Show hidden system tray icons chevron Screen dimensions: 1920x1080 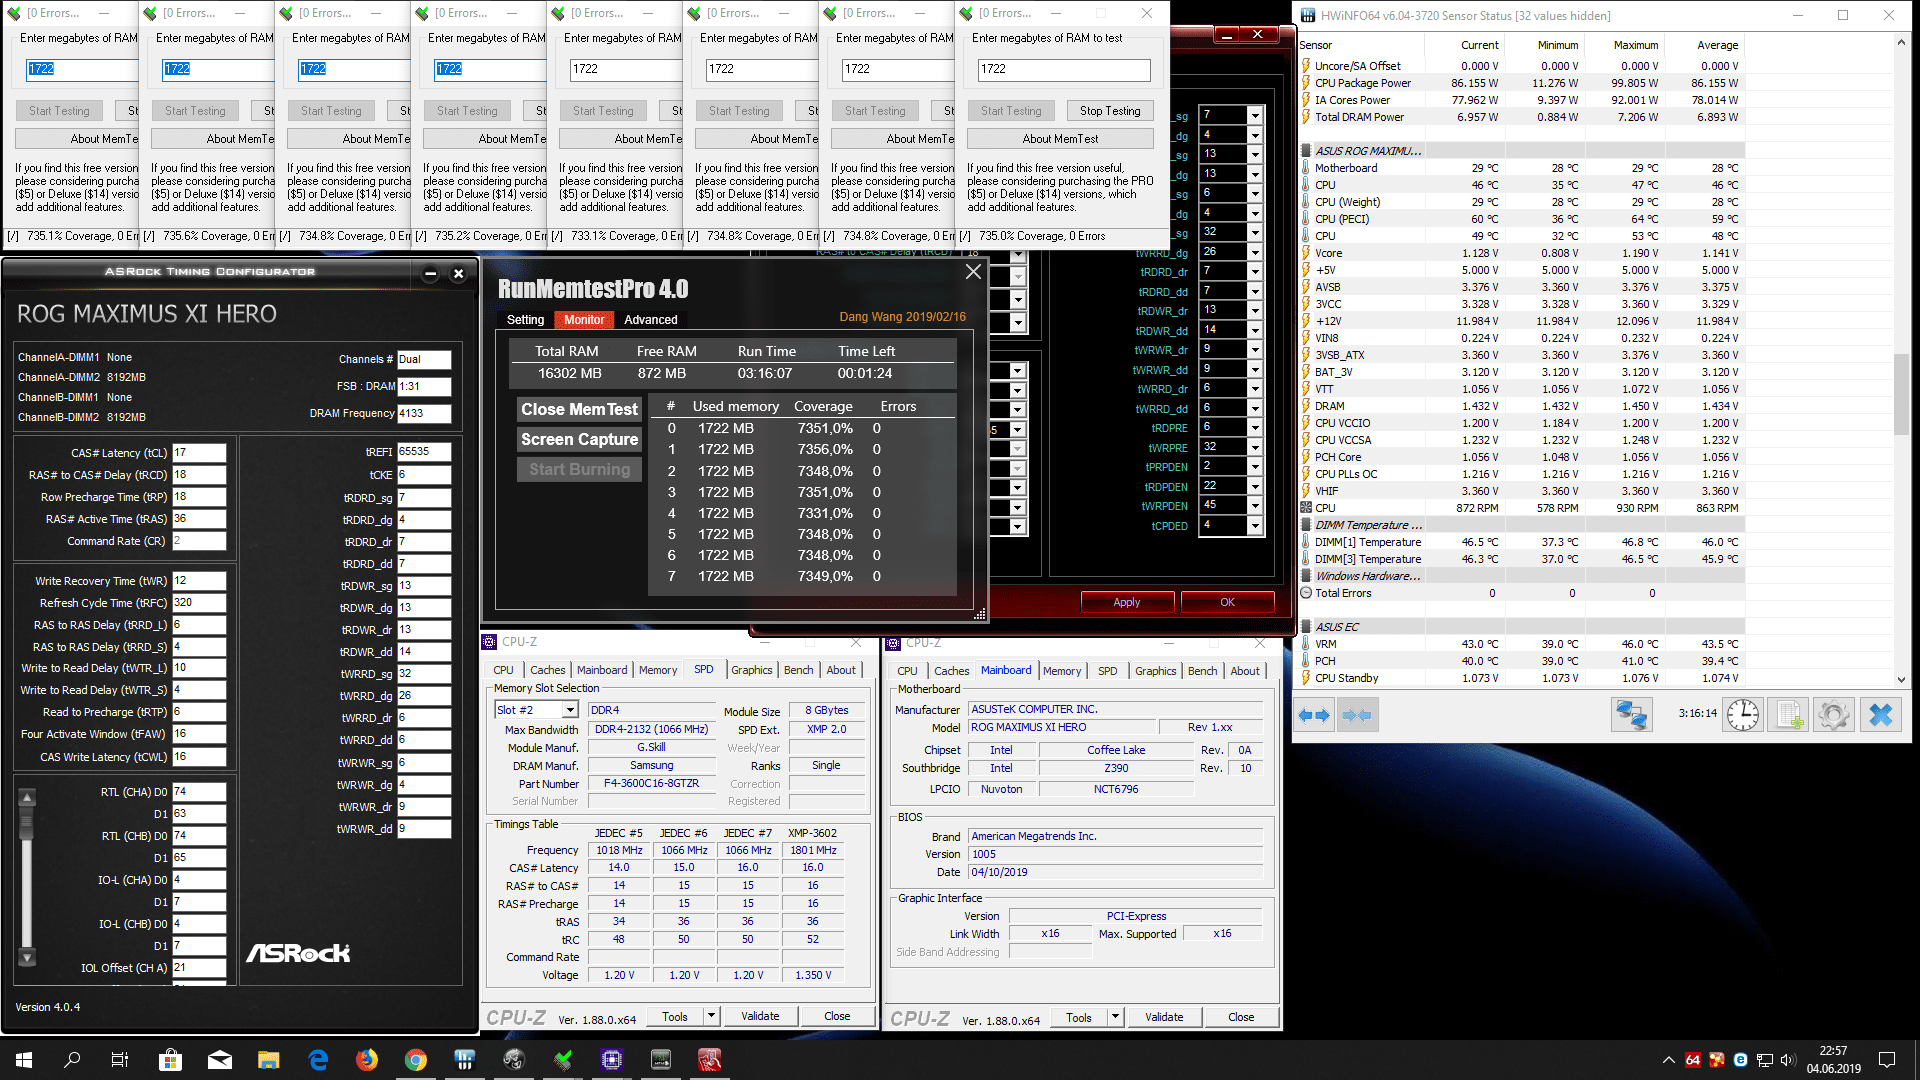point(1668,1060)
